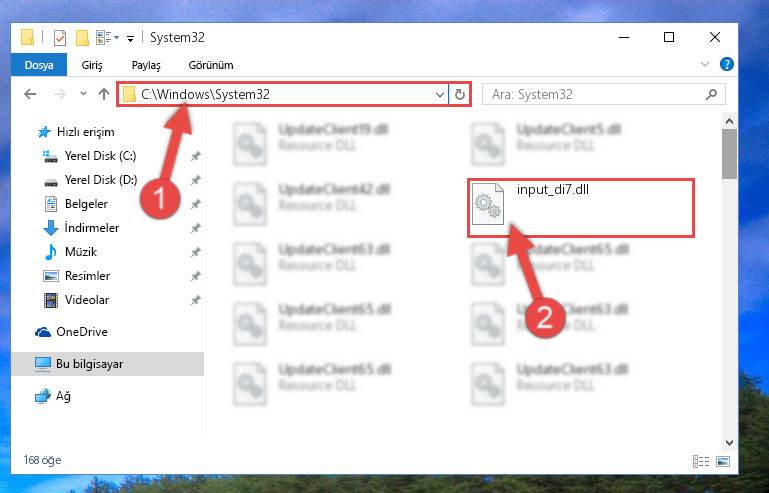Screen dimensions: 769x493
Task: Click the vertical scrollbar thumb
Action: click(729, 154)
